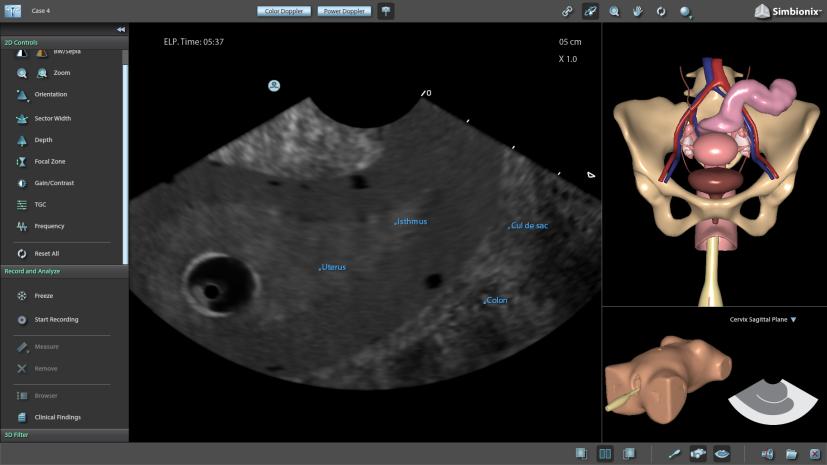Select the Sector Width control
The width and height of the screenshot is (827, 465).
click(52, 118)
